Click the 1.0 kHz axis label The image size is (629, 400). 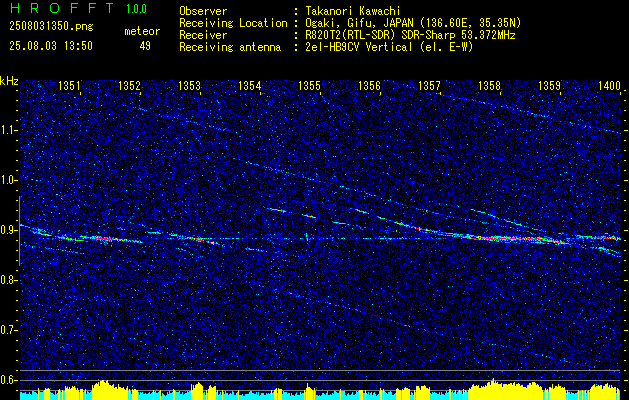[x=8, y=180]
